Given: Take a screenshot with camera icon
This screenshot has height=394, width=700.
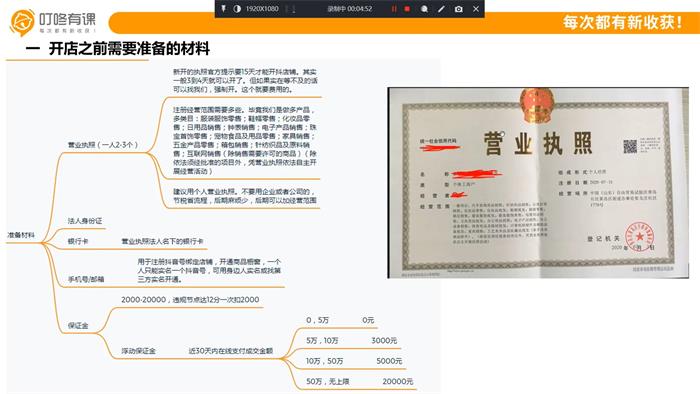Looking at the screenshot, I should point(458,8).
